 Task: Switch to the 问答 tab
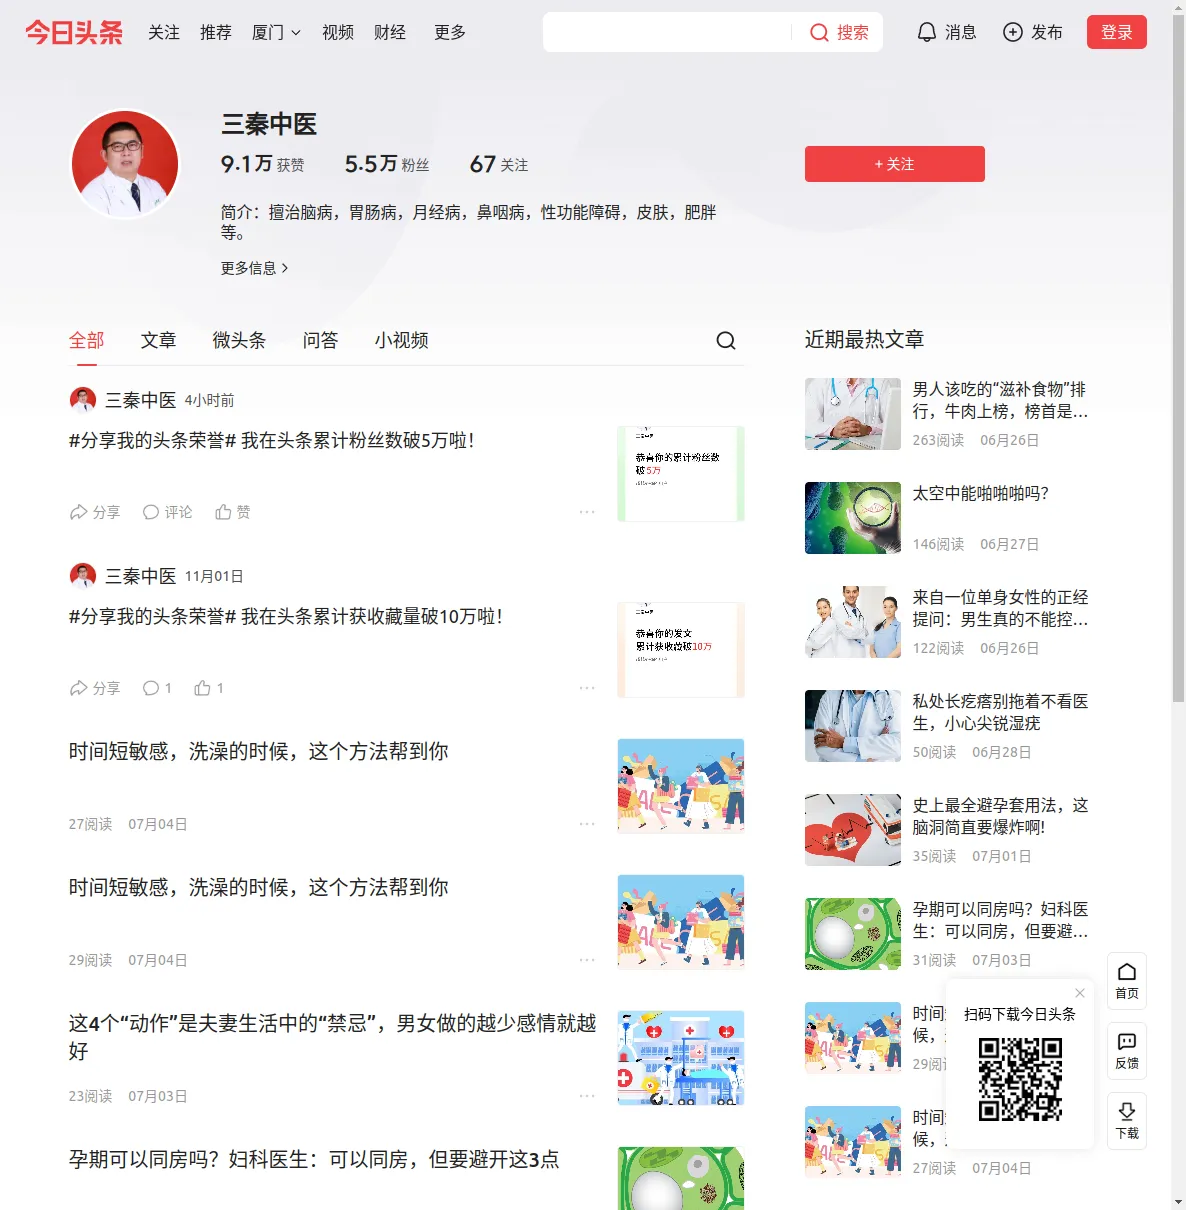pyautogui.click(x=320, y=340)
